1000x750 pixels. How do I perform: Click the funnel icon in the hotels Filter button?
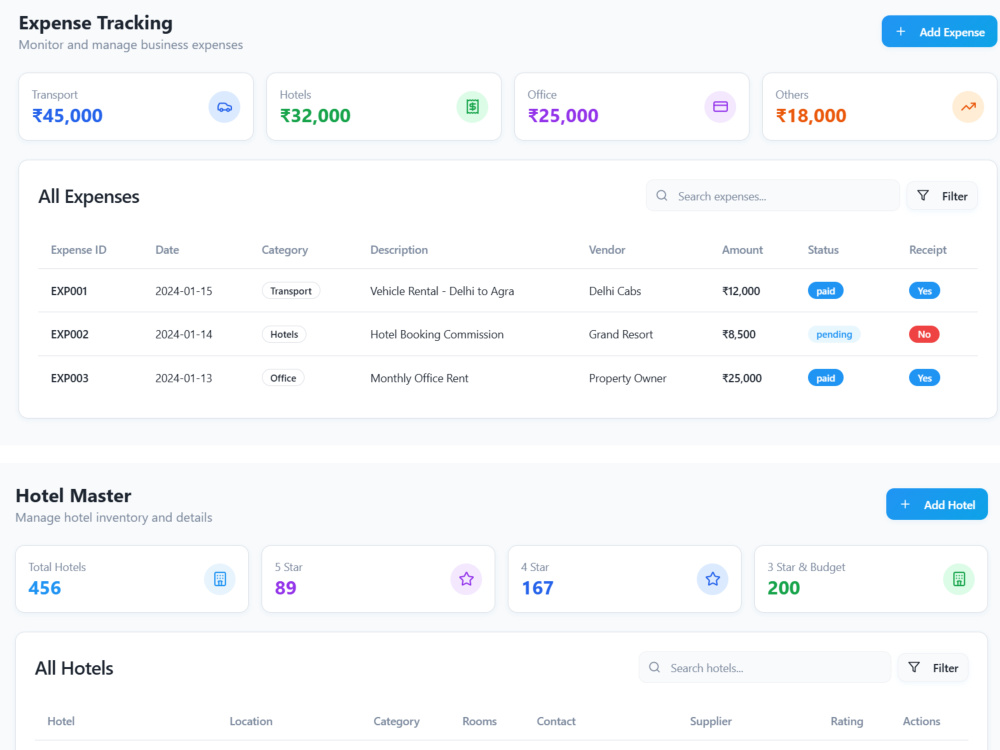click(x=914, y=667)
